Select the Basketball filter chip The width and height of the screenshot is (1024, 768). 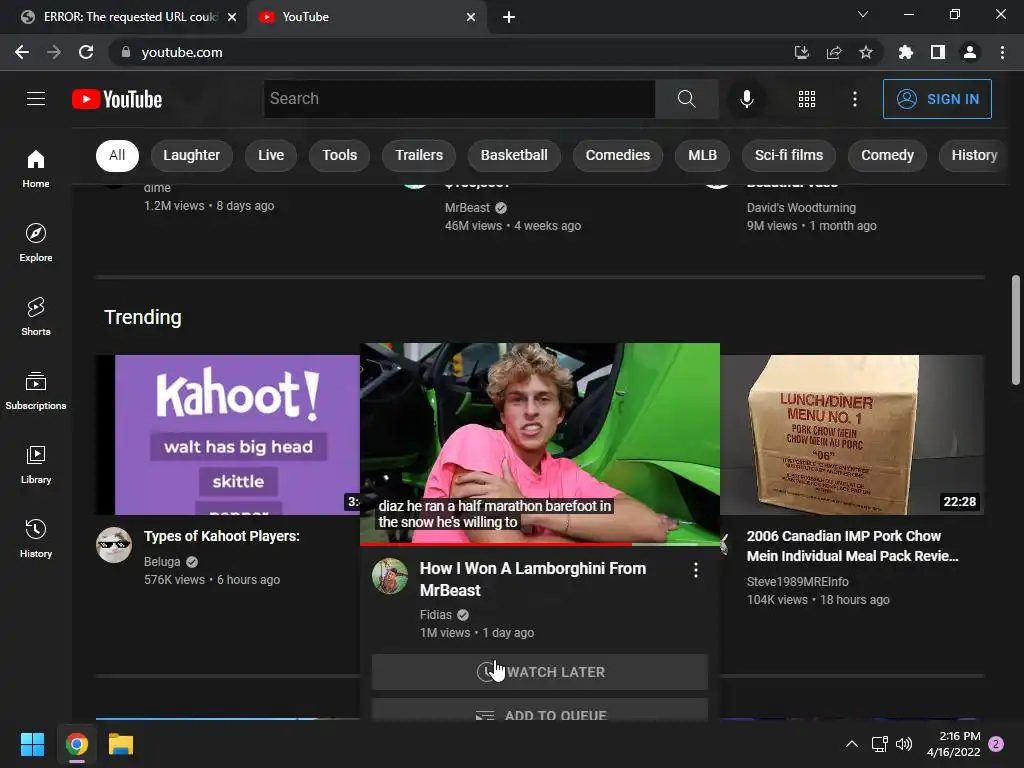pos(514,155)
